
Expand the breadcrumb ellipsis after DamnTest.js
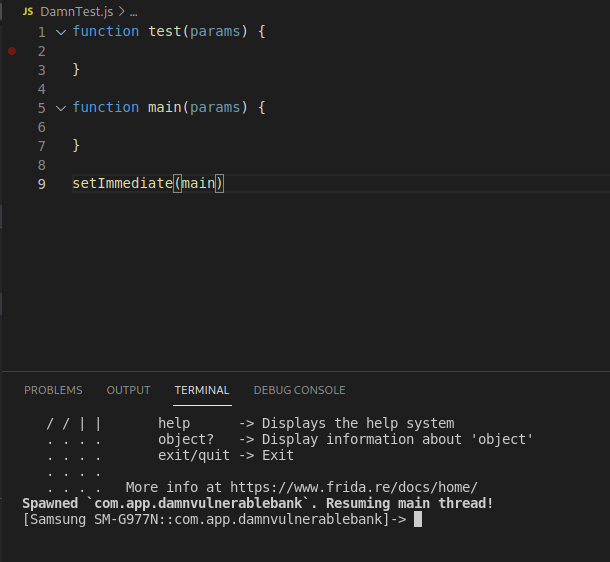click(x=134, y=11)
